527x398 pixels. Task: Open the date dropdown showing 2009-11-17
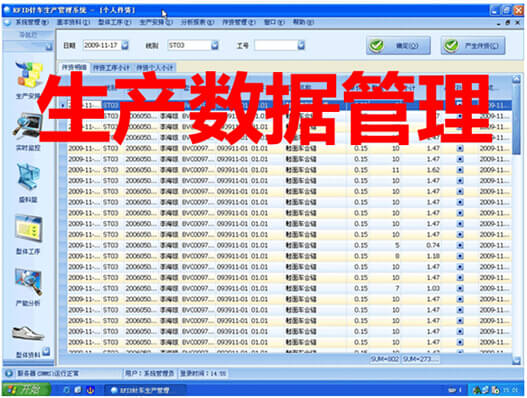point(125,45)
